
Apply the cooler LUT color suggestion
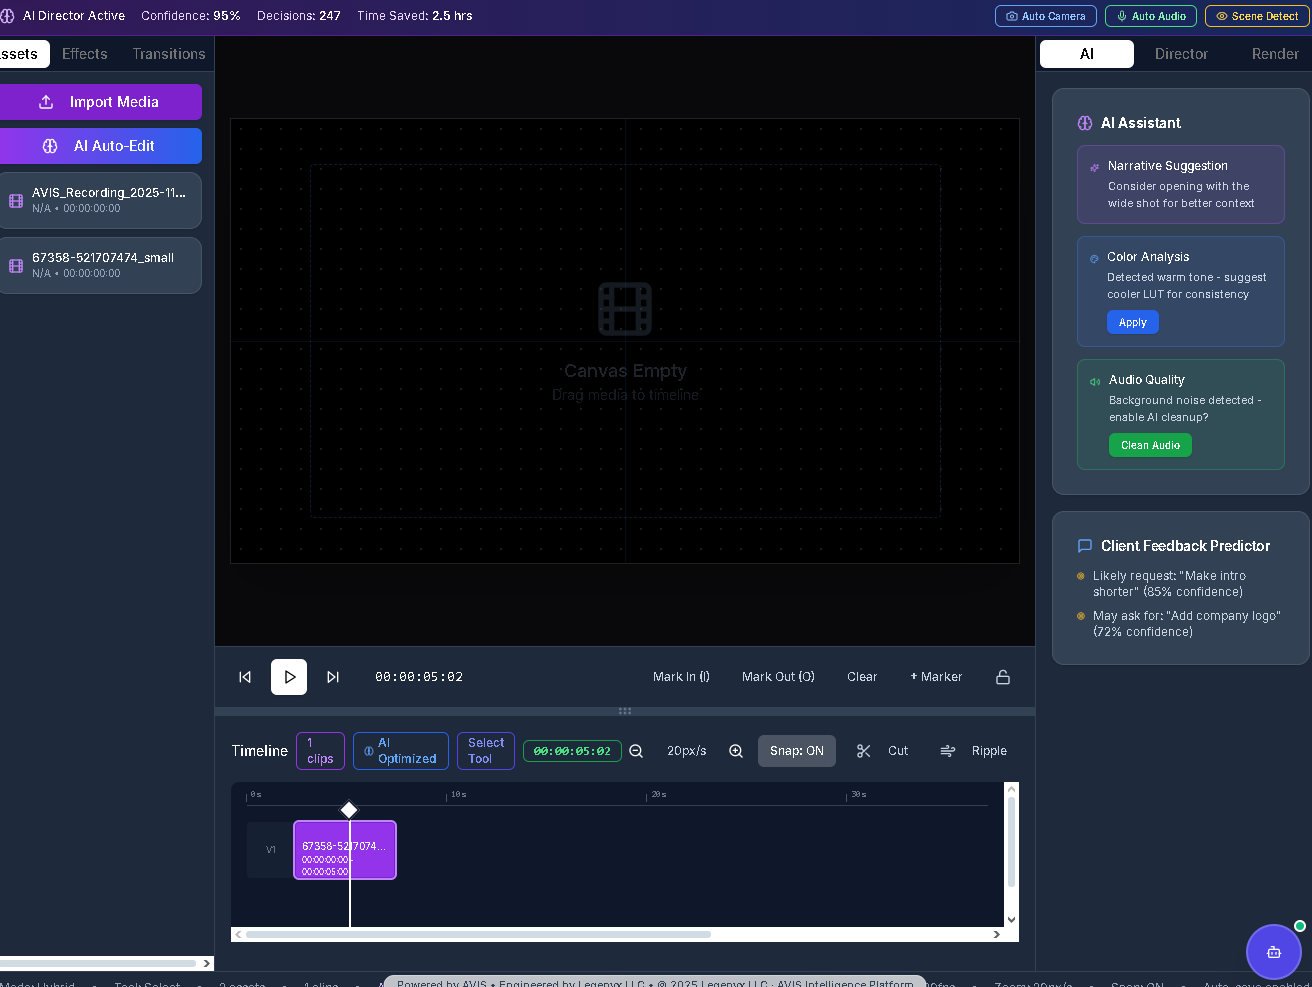click(x=1133, y=322)
